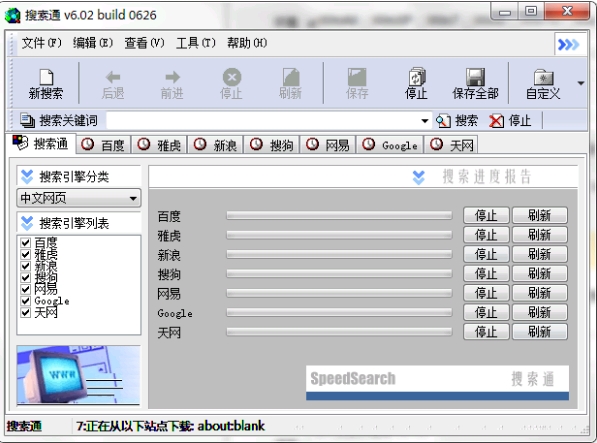Click 停止 button in the 搜狗 progress row
The width and height of the screenshot is (597, 443).
[x=486, y=274]
